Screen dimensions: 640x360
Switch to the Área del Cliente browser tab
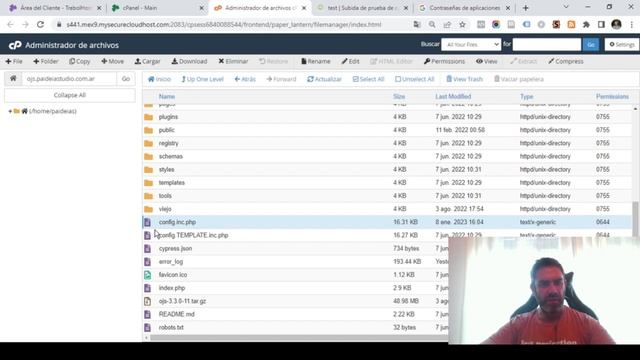[x=56, y=8]
